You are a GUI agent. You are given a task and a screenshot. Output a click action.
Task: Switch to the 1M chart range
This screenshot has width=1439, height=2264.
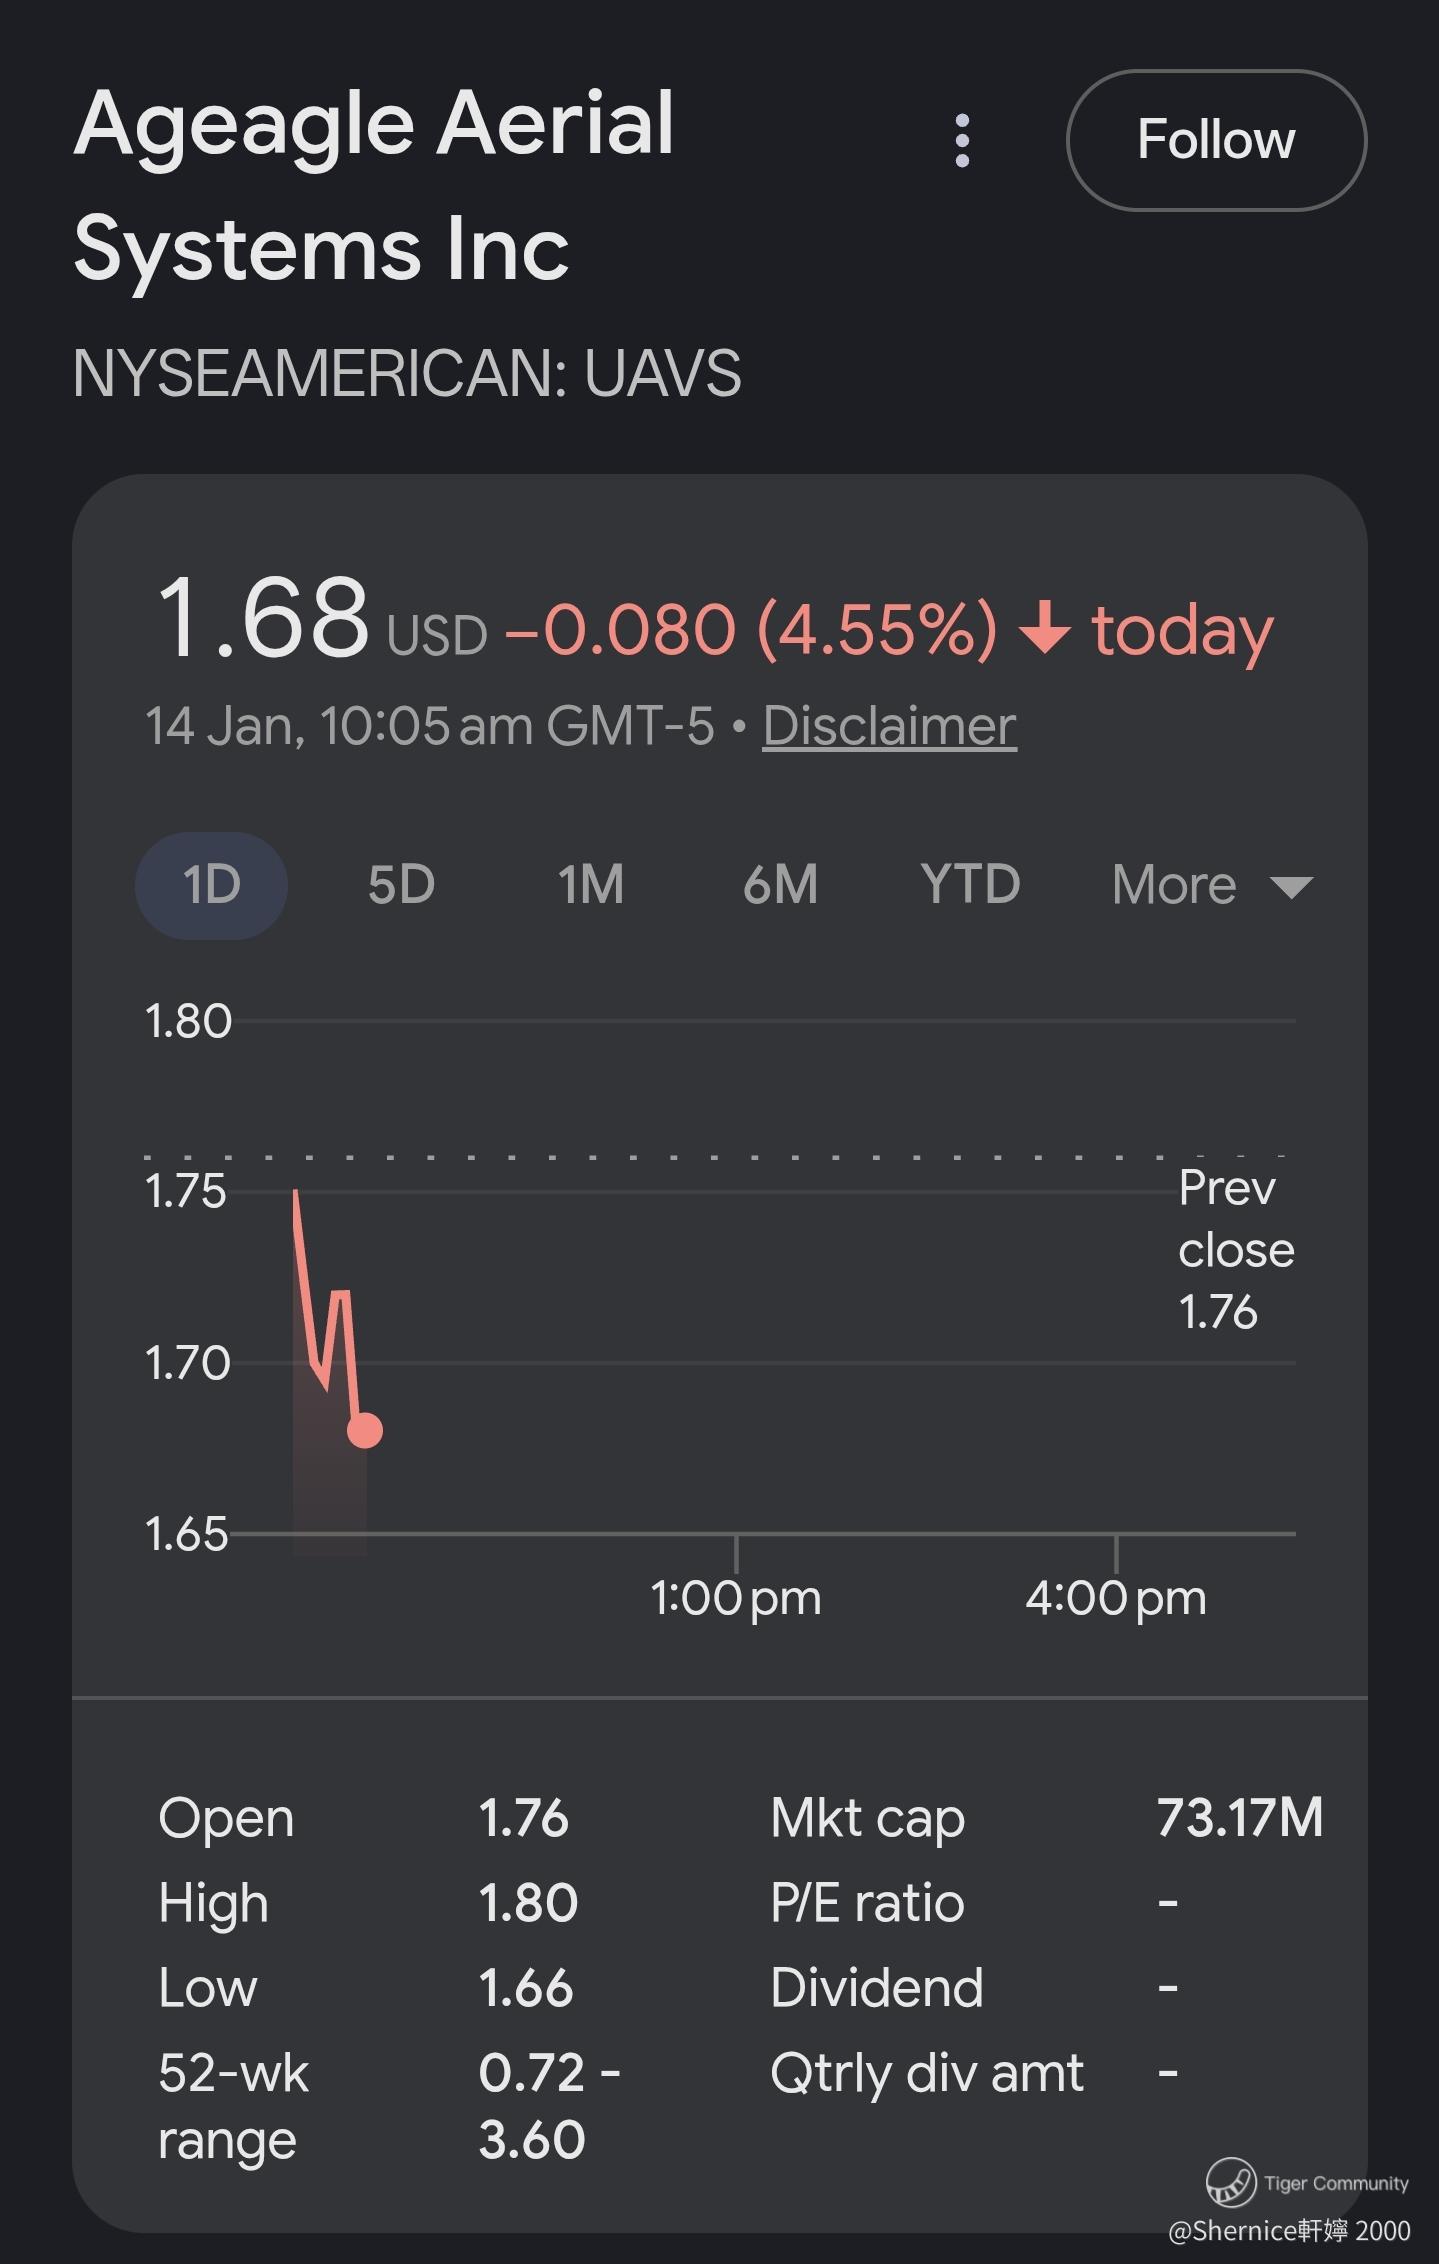590,885
